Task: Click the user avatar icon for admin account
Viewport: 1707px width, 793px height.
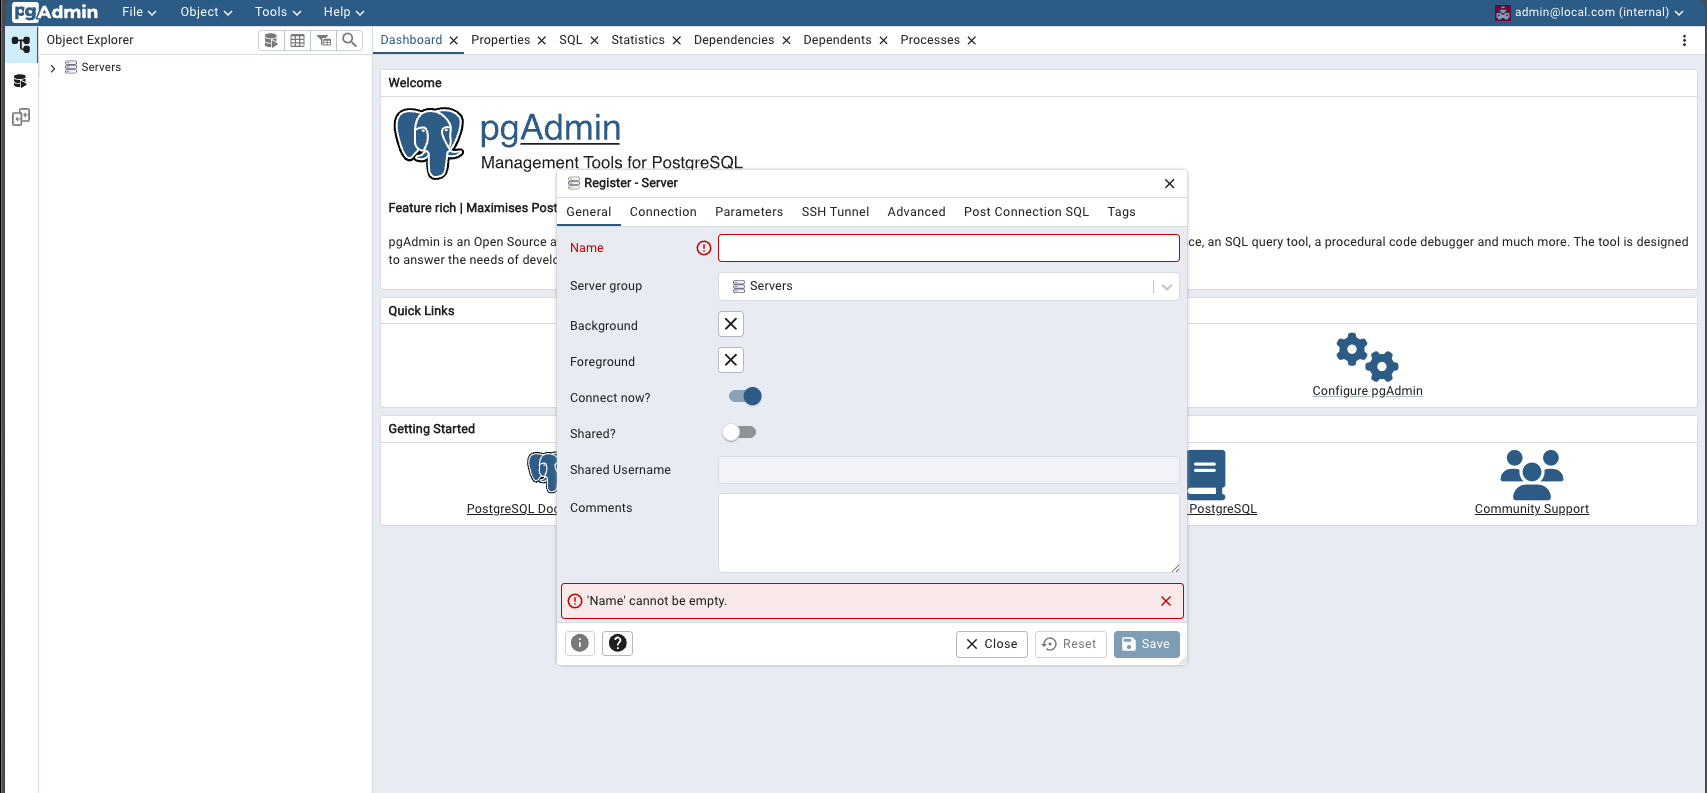Action: point(1503,13)
